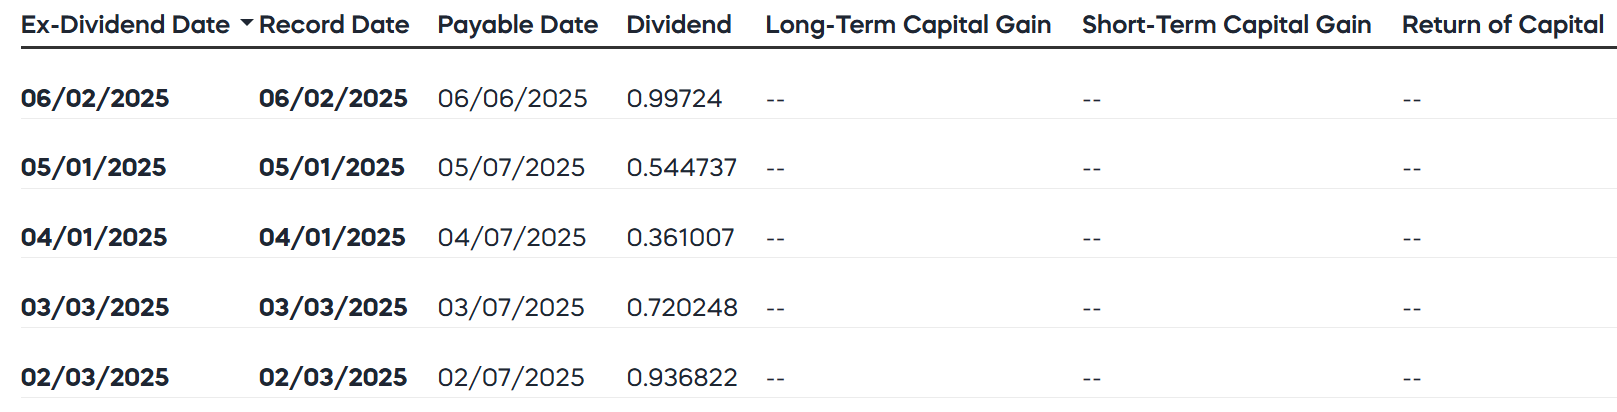This screenshot has width=1617, height=412.
Task: Click the Payable Date column header
Action: coord(517,25)
